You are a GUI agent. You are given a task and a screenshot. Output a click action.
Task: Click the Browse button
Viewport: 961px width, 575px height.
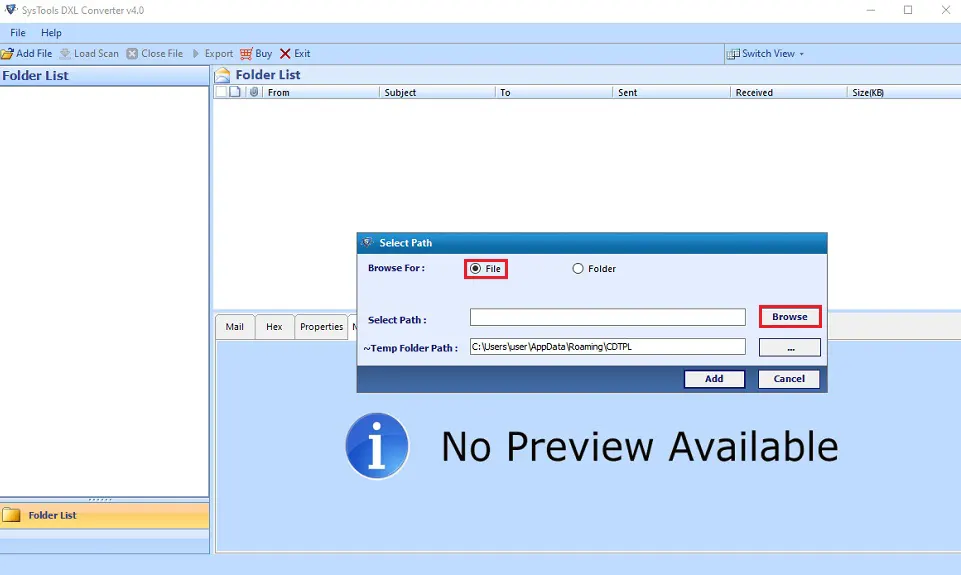click(x=789, y=317)
